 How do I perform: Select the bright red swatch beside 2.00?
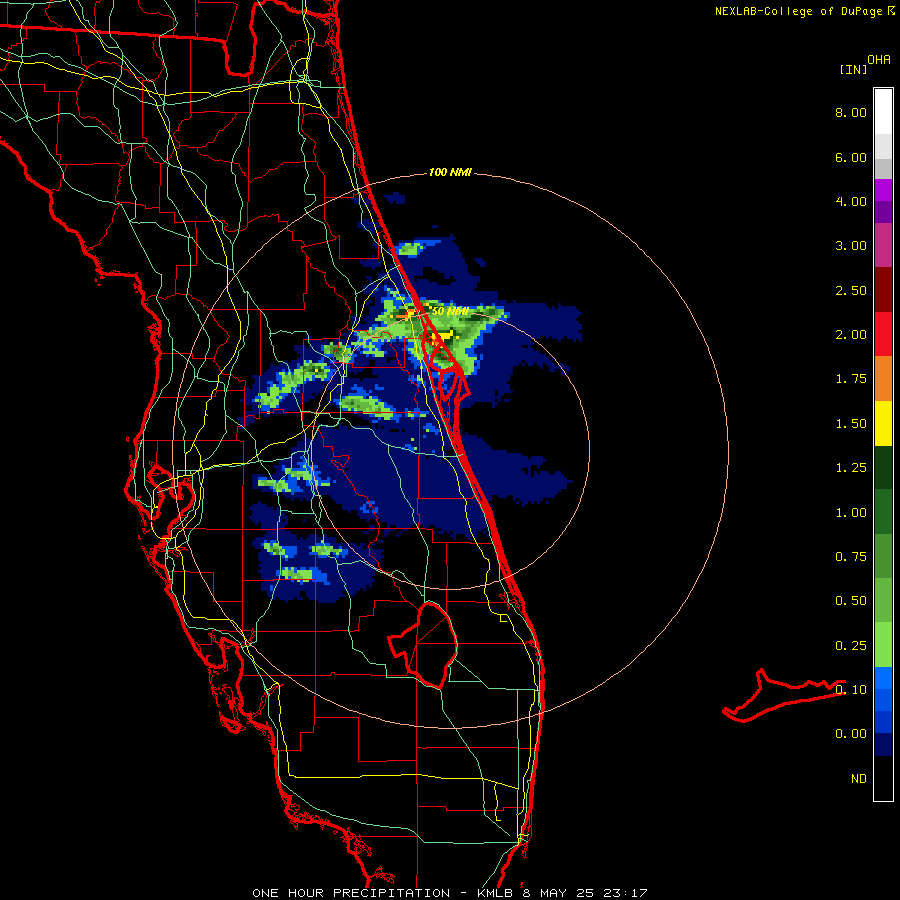point(883,334)
